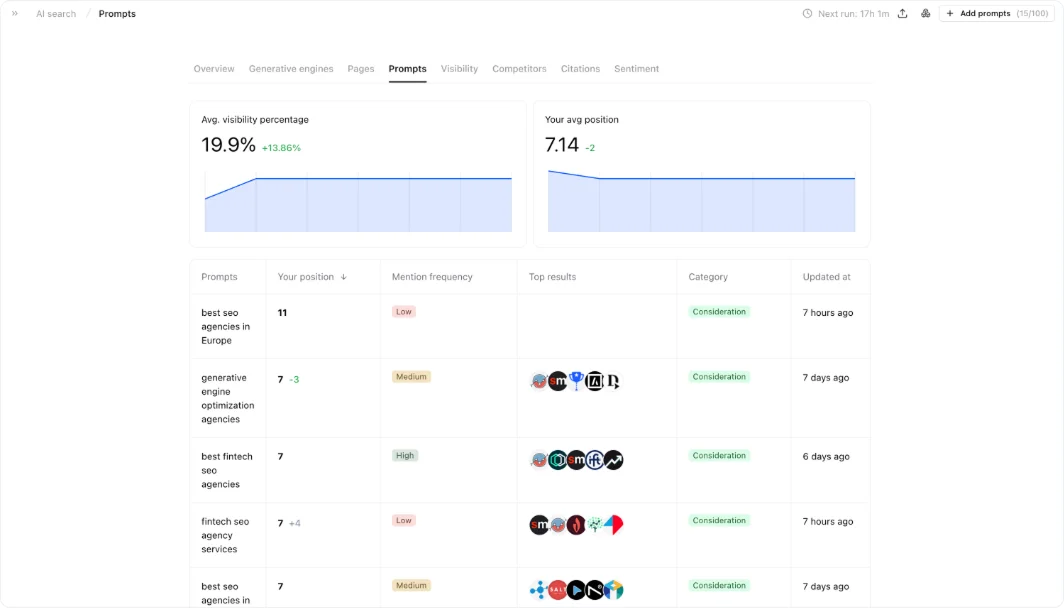1064x608 pixels.
Task: Click flame logo in fintech seo services row
Action: [x=576, y=525]
